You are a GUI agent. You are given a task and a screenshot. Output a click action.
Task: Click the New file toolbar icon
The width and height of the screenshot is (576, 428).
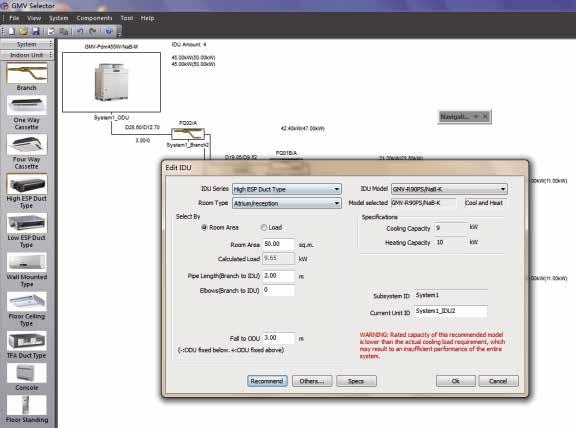click(x=12, y=32)
